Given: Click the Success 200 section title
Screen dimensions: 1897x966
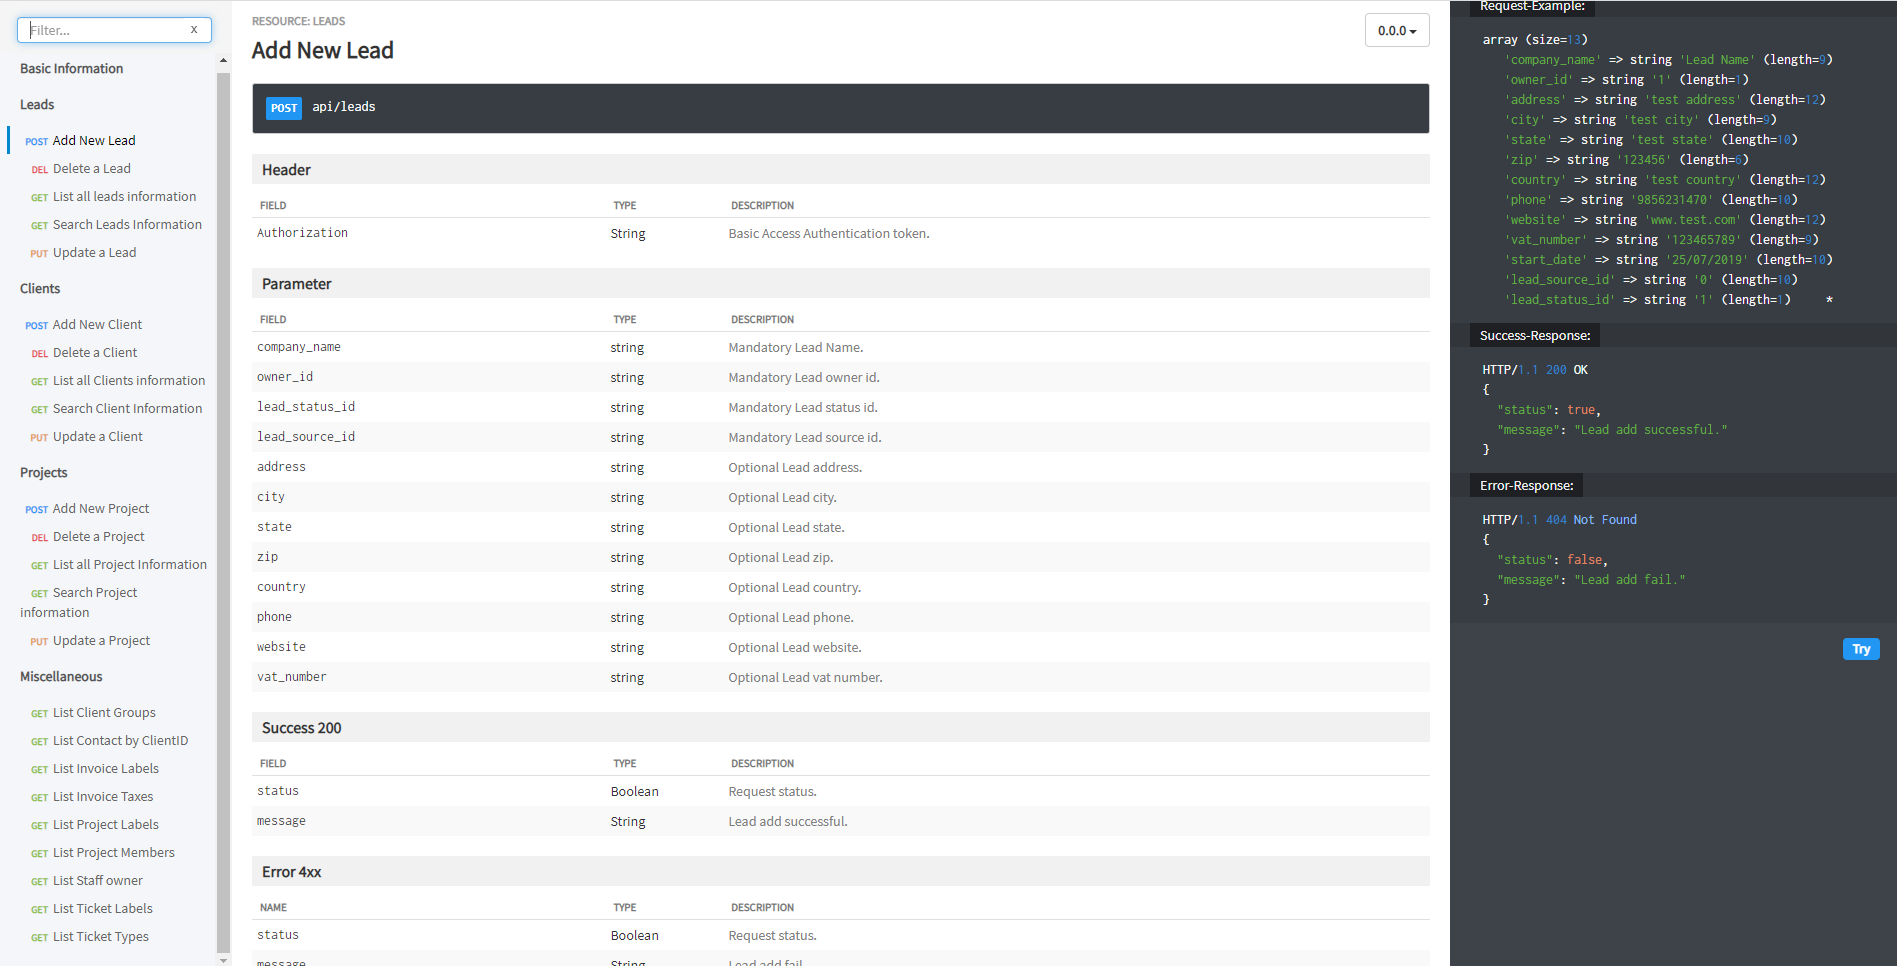Looking at the screenshot, I should (x=301, y=728).
